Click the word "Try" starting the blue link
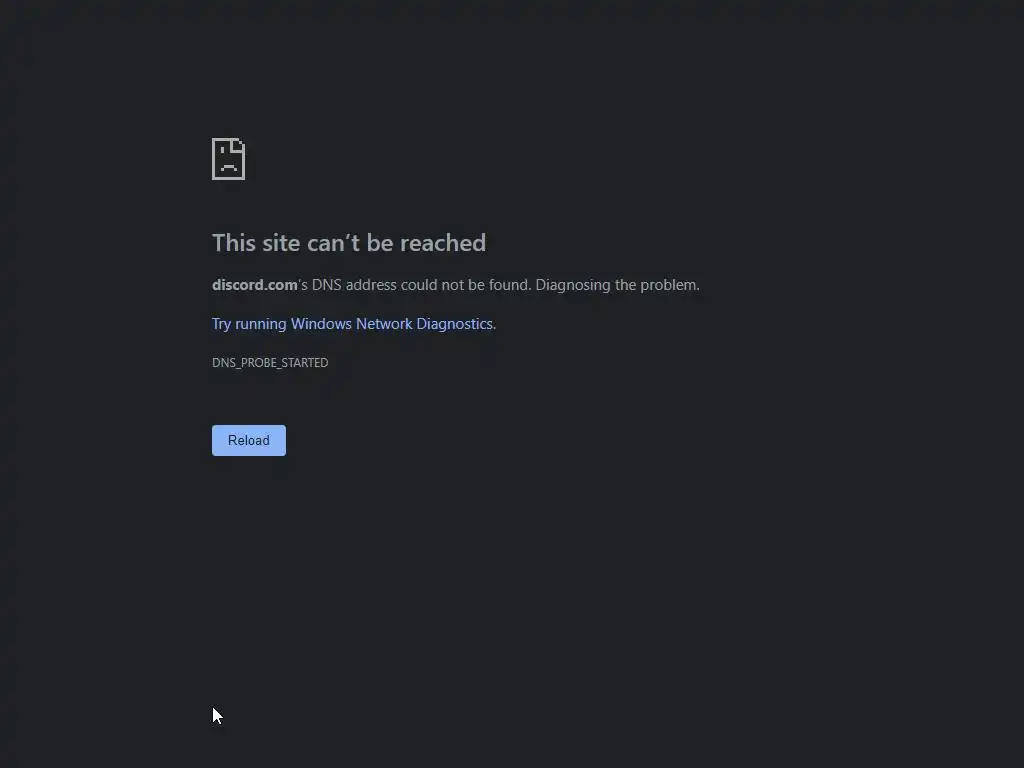The image size is (1024, 768). (221, 324)
